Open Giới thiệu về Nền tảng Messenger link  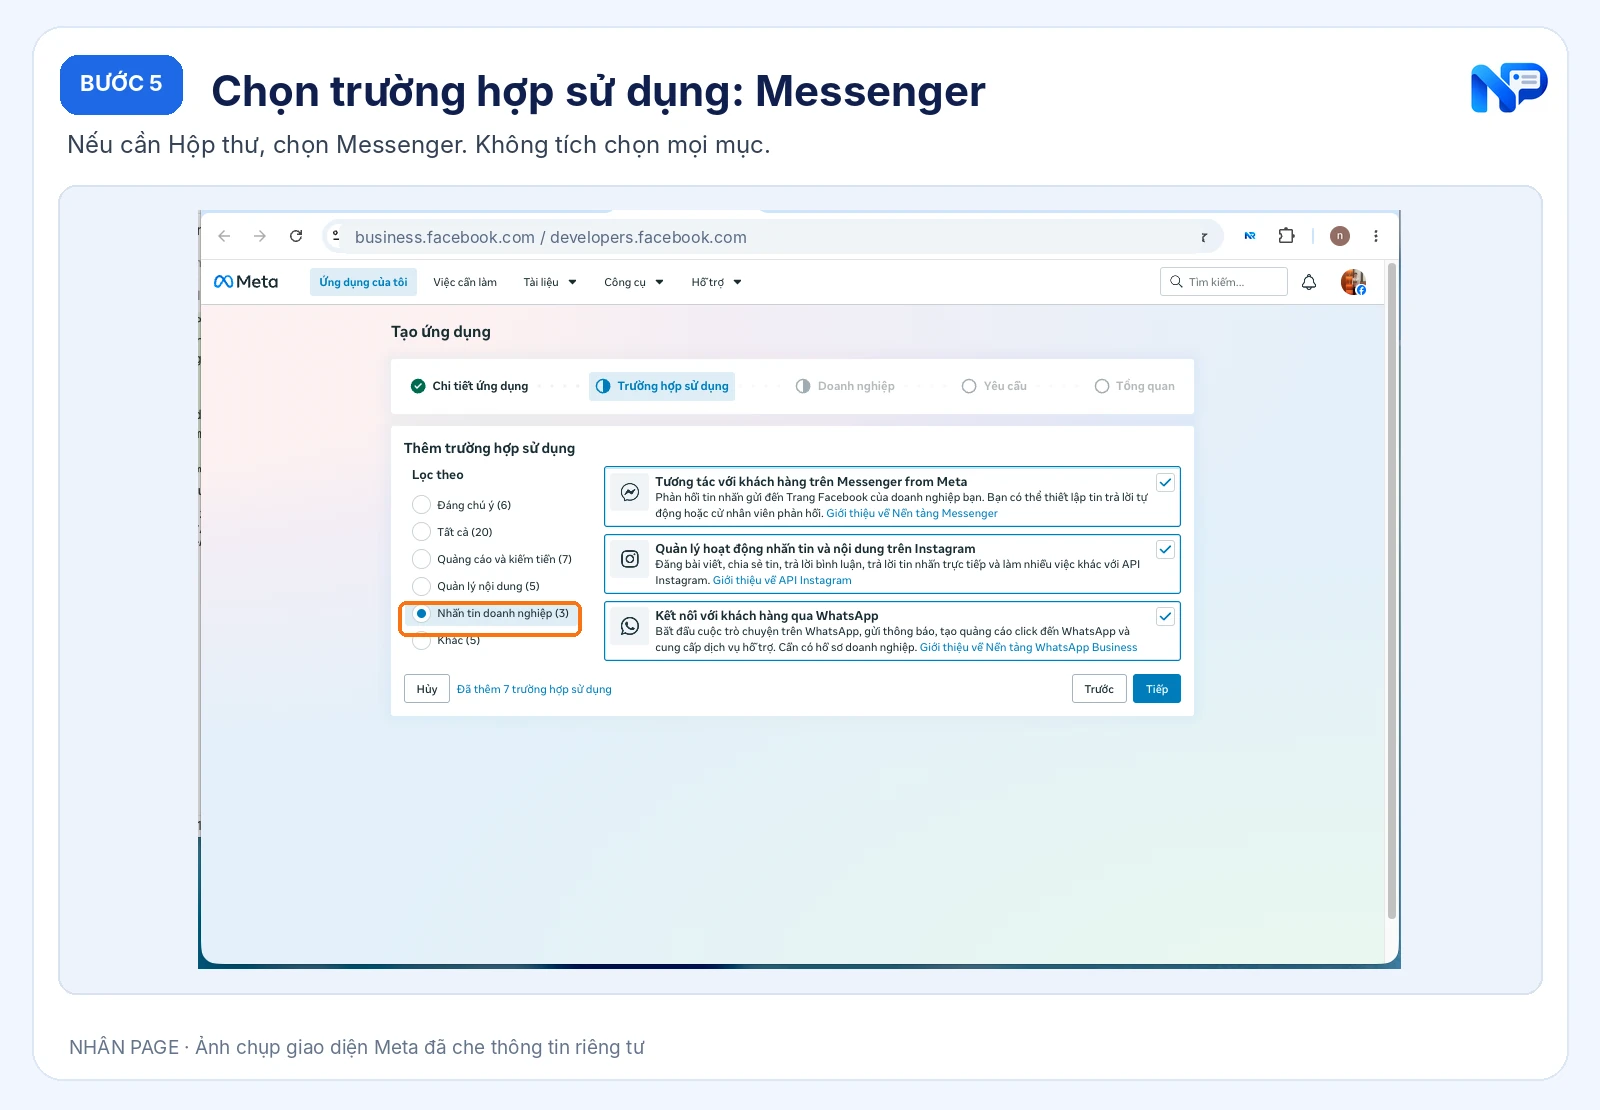tap(912, 513)
